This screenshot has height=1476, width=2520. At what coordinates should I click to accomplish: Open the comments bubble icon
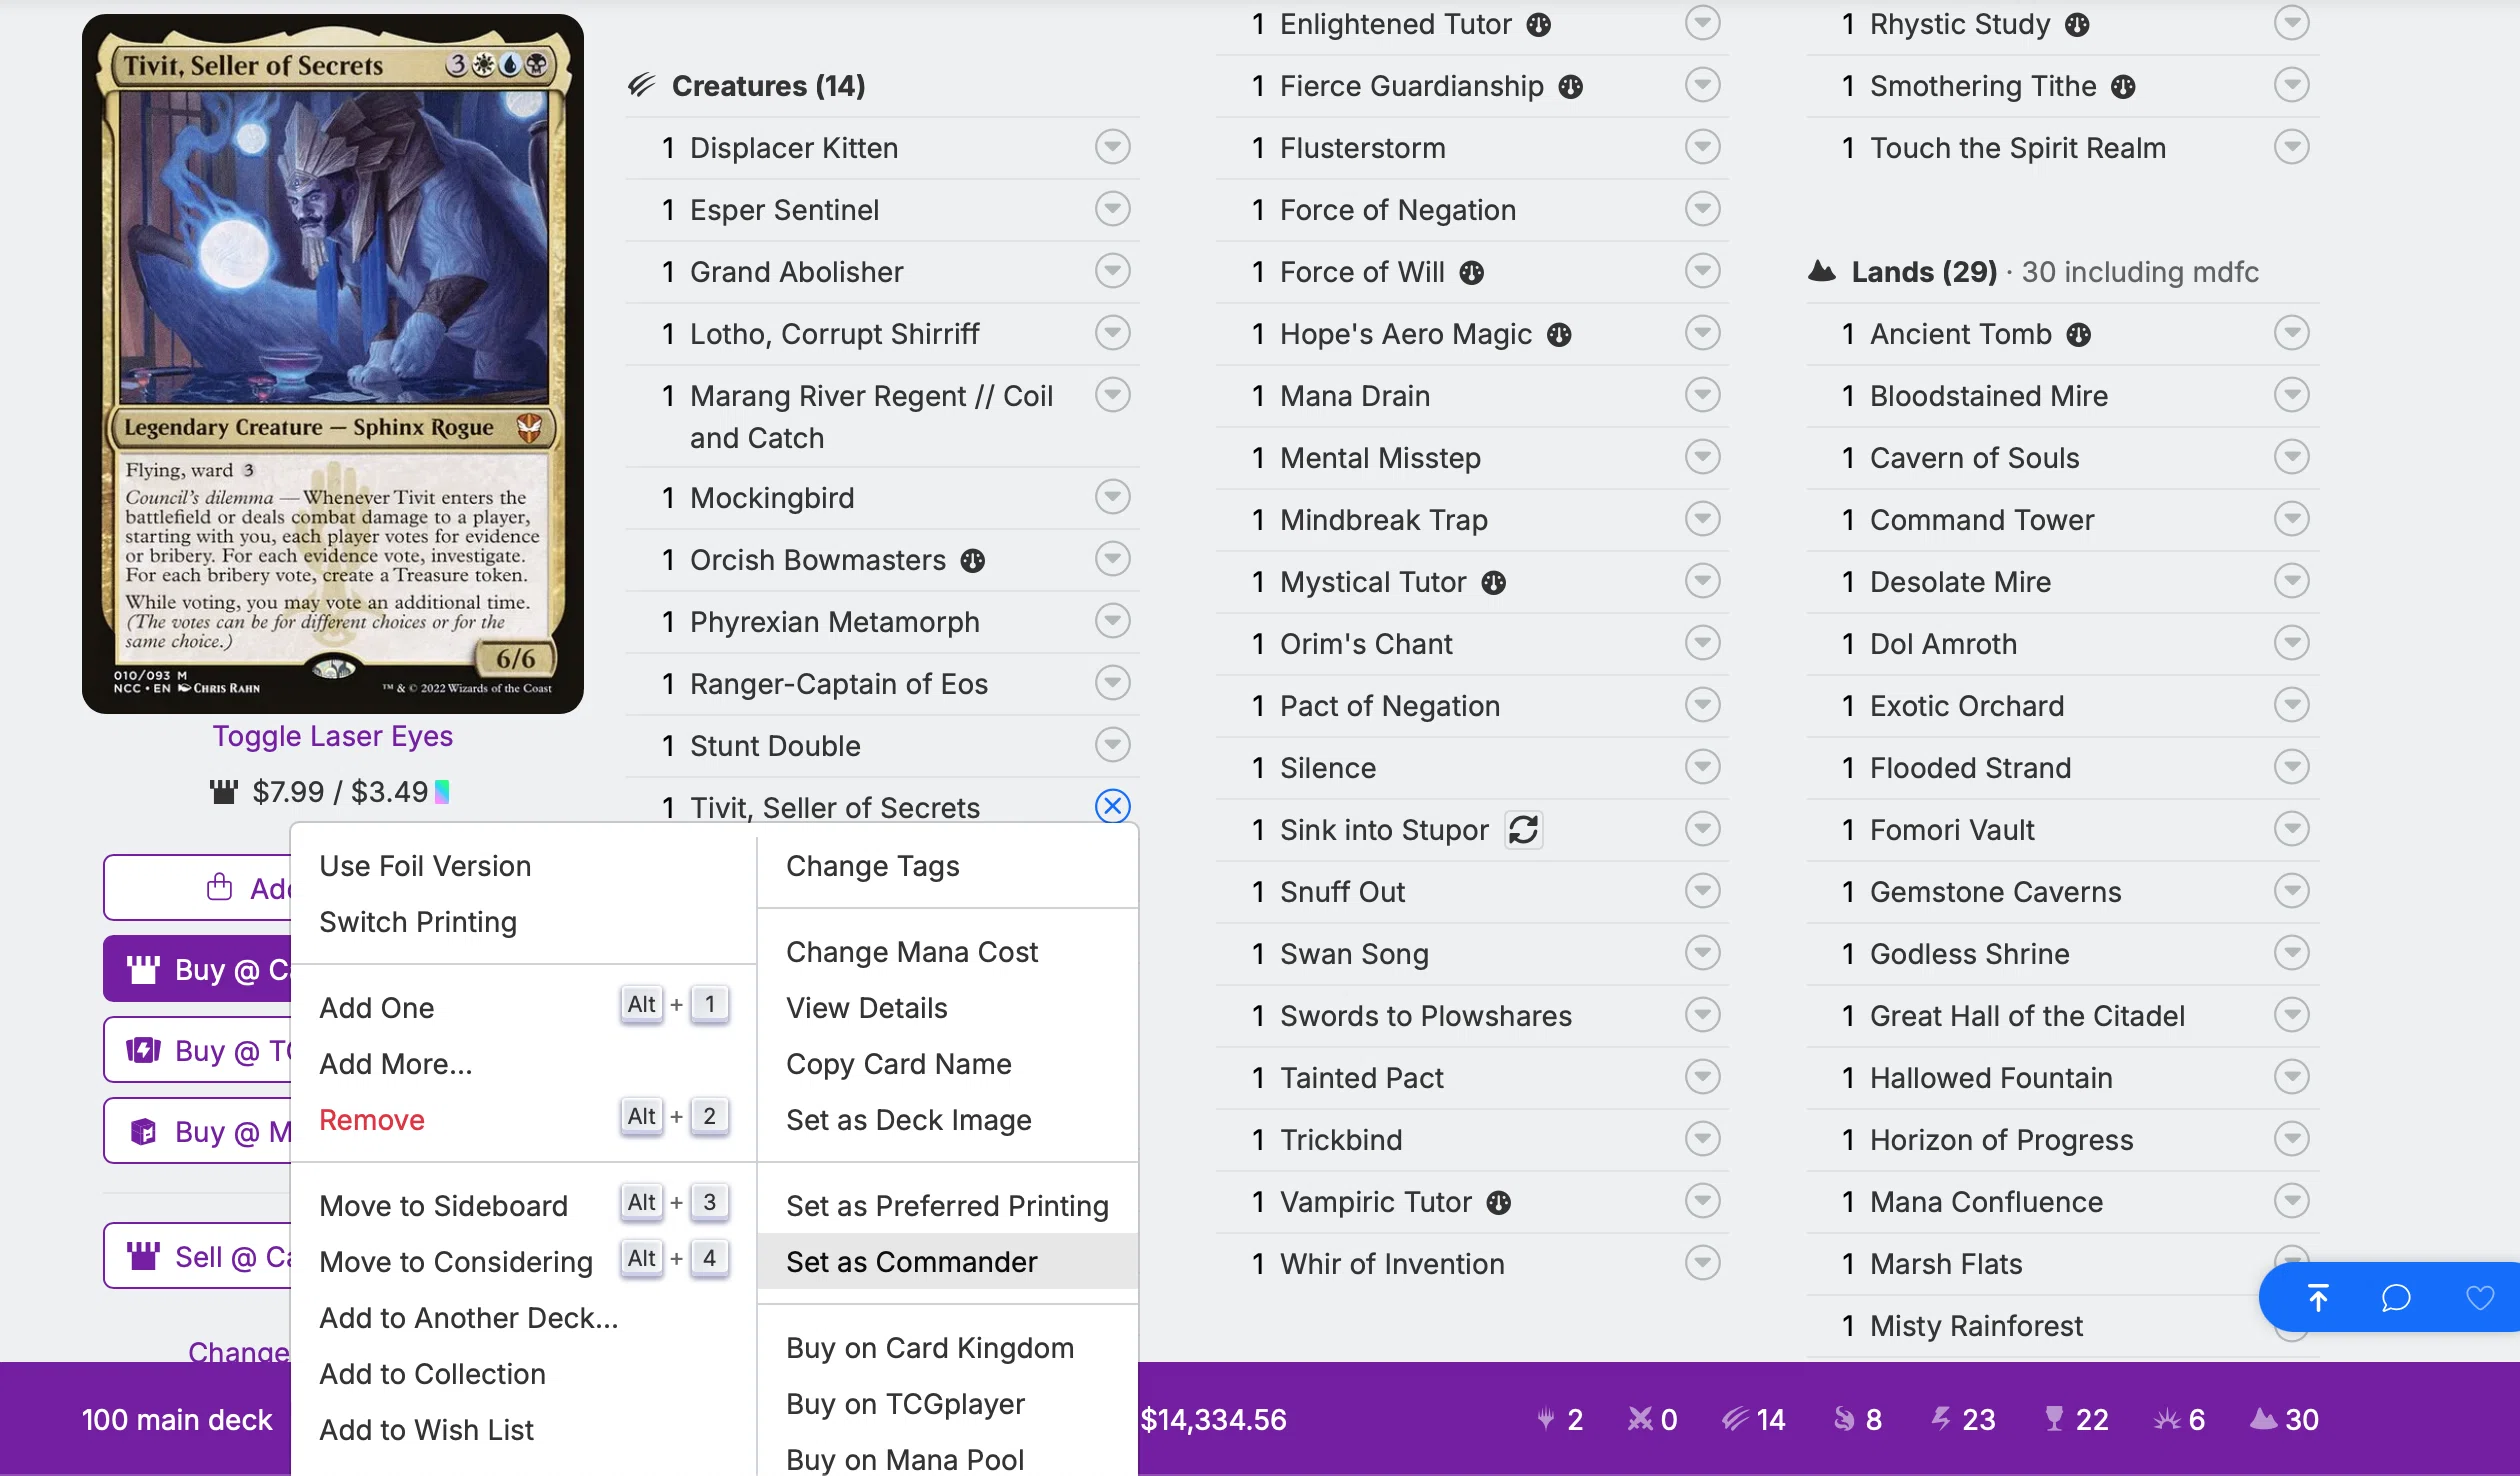[2396, 1298]
